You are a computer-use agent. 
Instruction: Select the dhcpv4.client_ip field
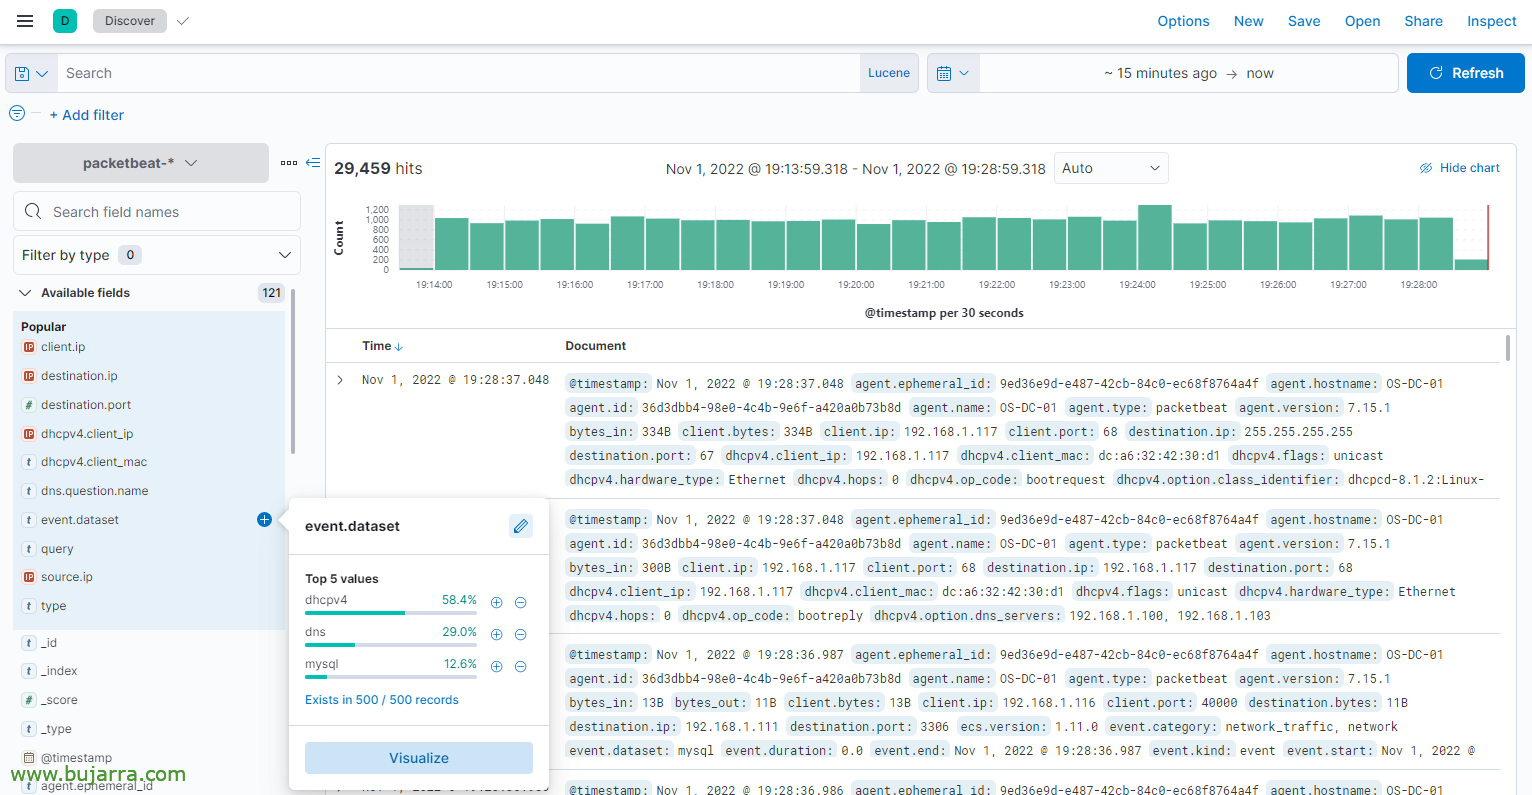click(87, 434)
